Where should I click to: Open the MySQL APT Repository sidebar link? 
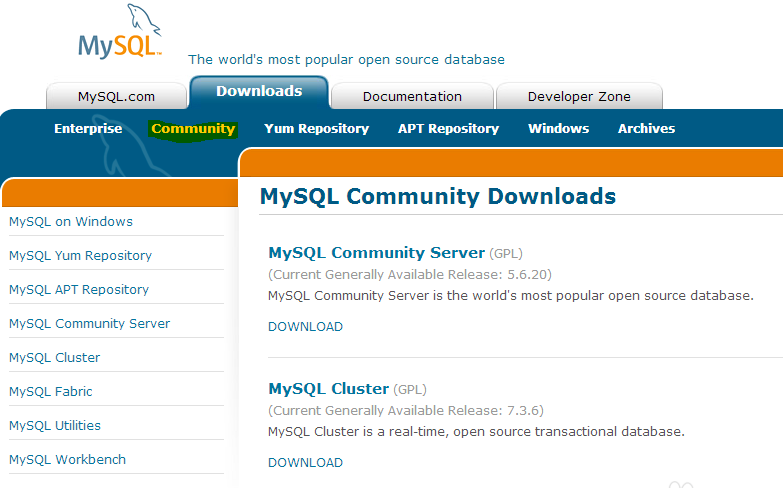[x=79, y=290]
